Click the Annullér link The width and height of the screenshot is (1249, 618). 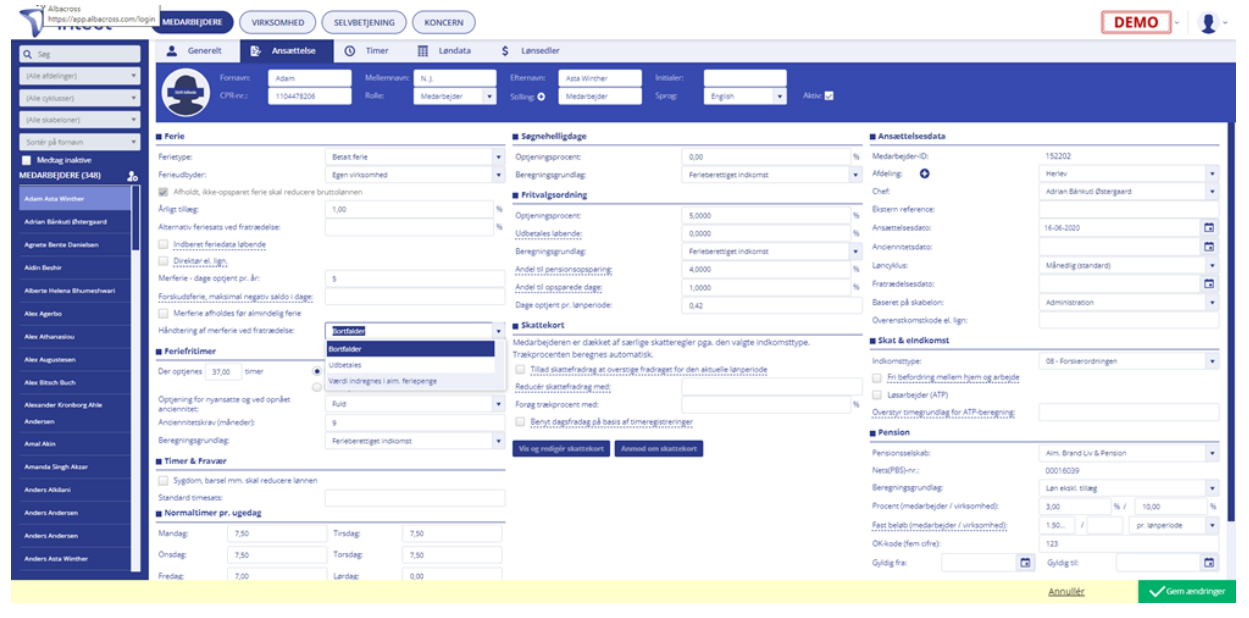tap(1066, 592)
